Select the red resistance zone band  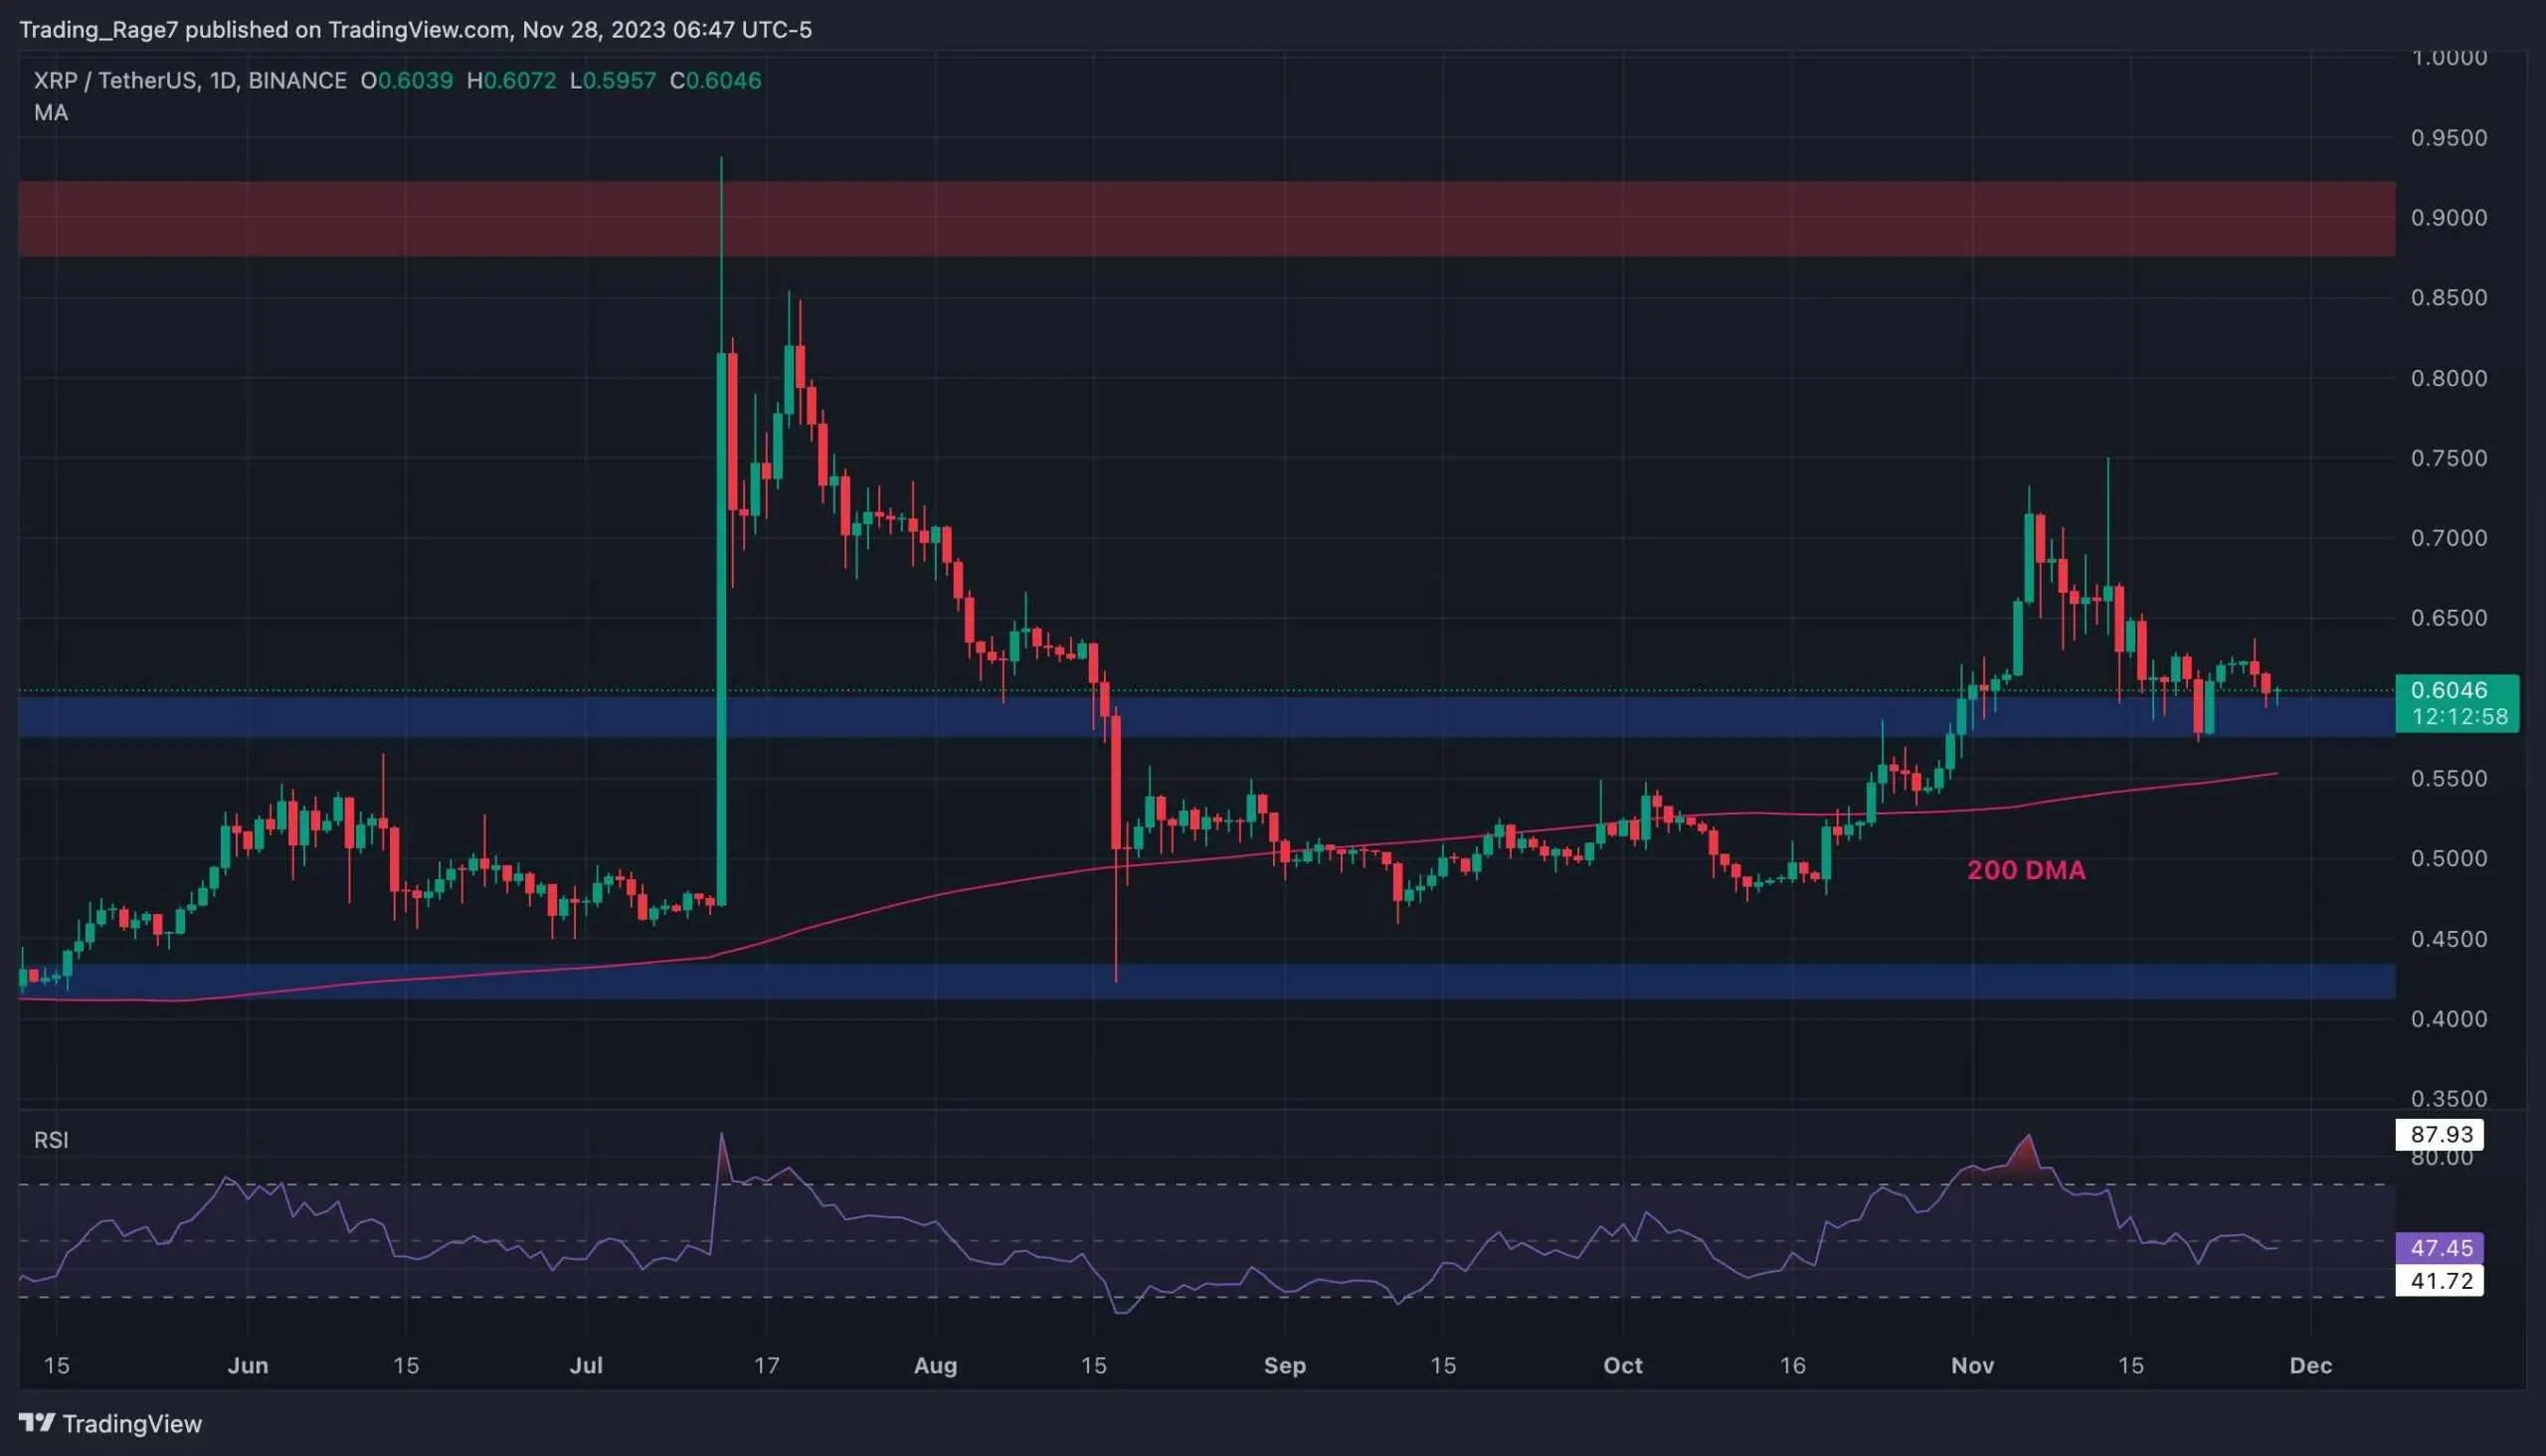click(1200, 218)
